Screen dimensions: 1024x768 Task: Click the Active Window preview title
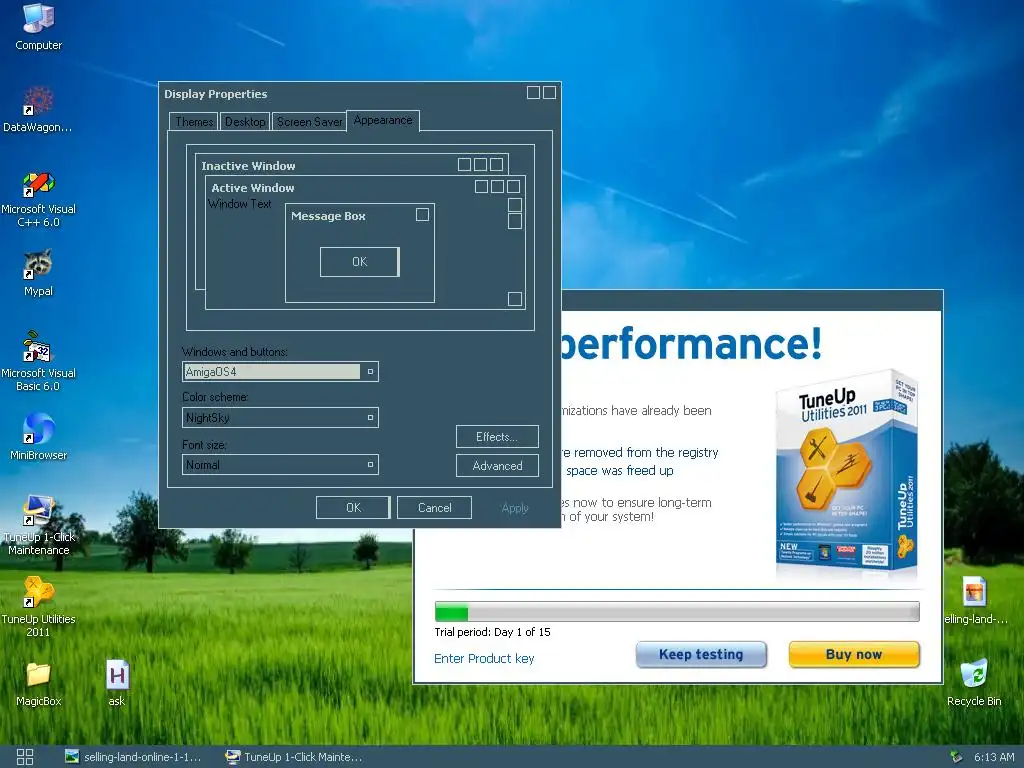(x=253, y=187)
